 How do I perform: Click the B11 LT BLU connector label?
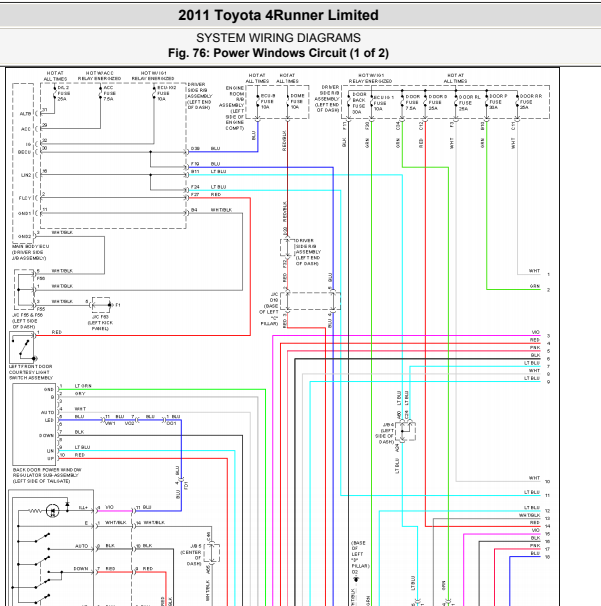point(208,171)
